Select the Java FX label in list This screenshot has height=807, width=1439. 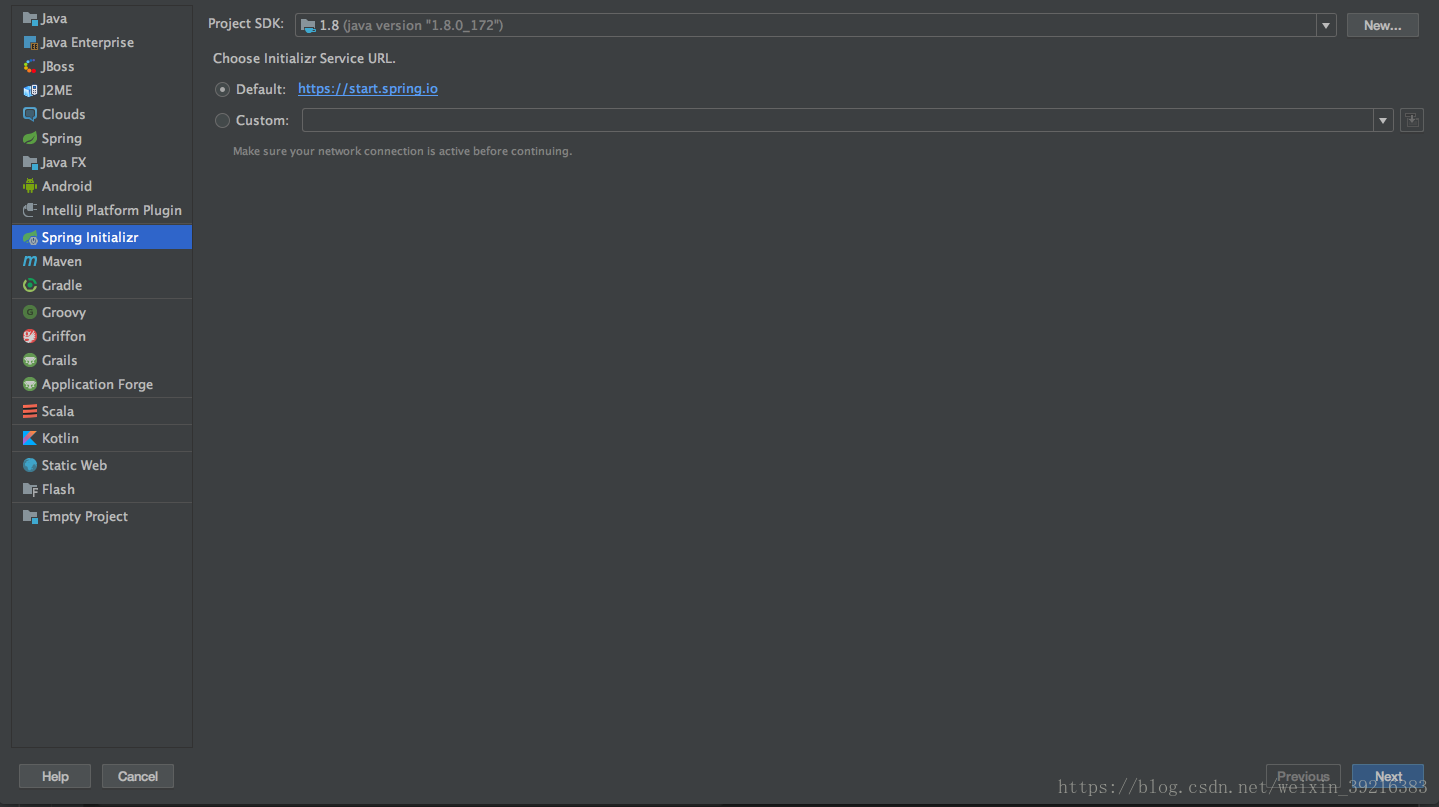click(64, 163)
